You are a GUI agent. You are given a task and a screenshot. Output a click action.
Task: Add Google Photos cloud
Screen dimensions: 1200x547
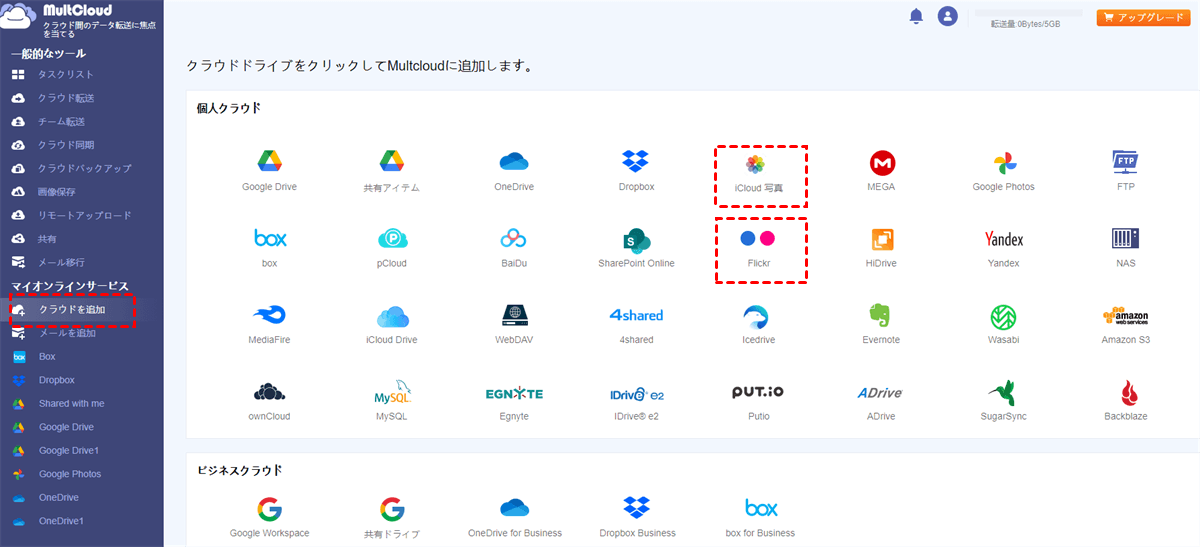coord(1004,162)
